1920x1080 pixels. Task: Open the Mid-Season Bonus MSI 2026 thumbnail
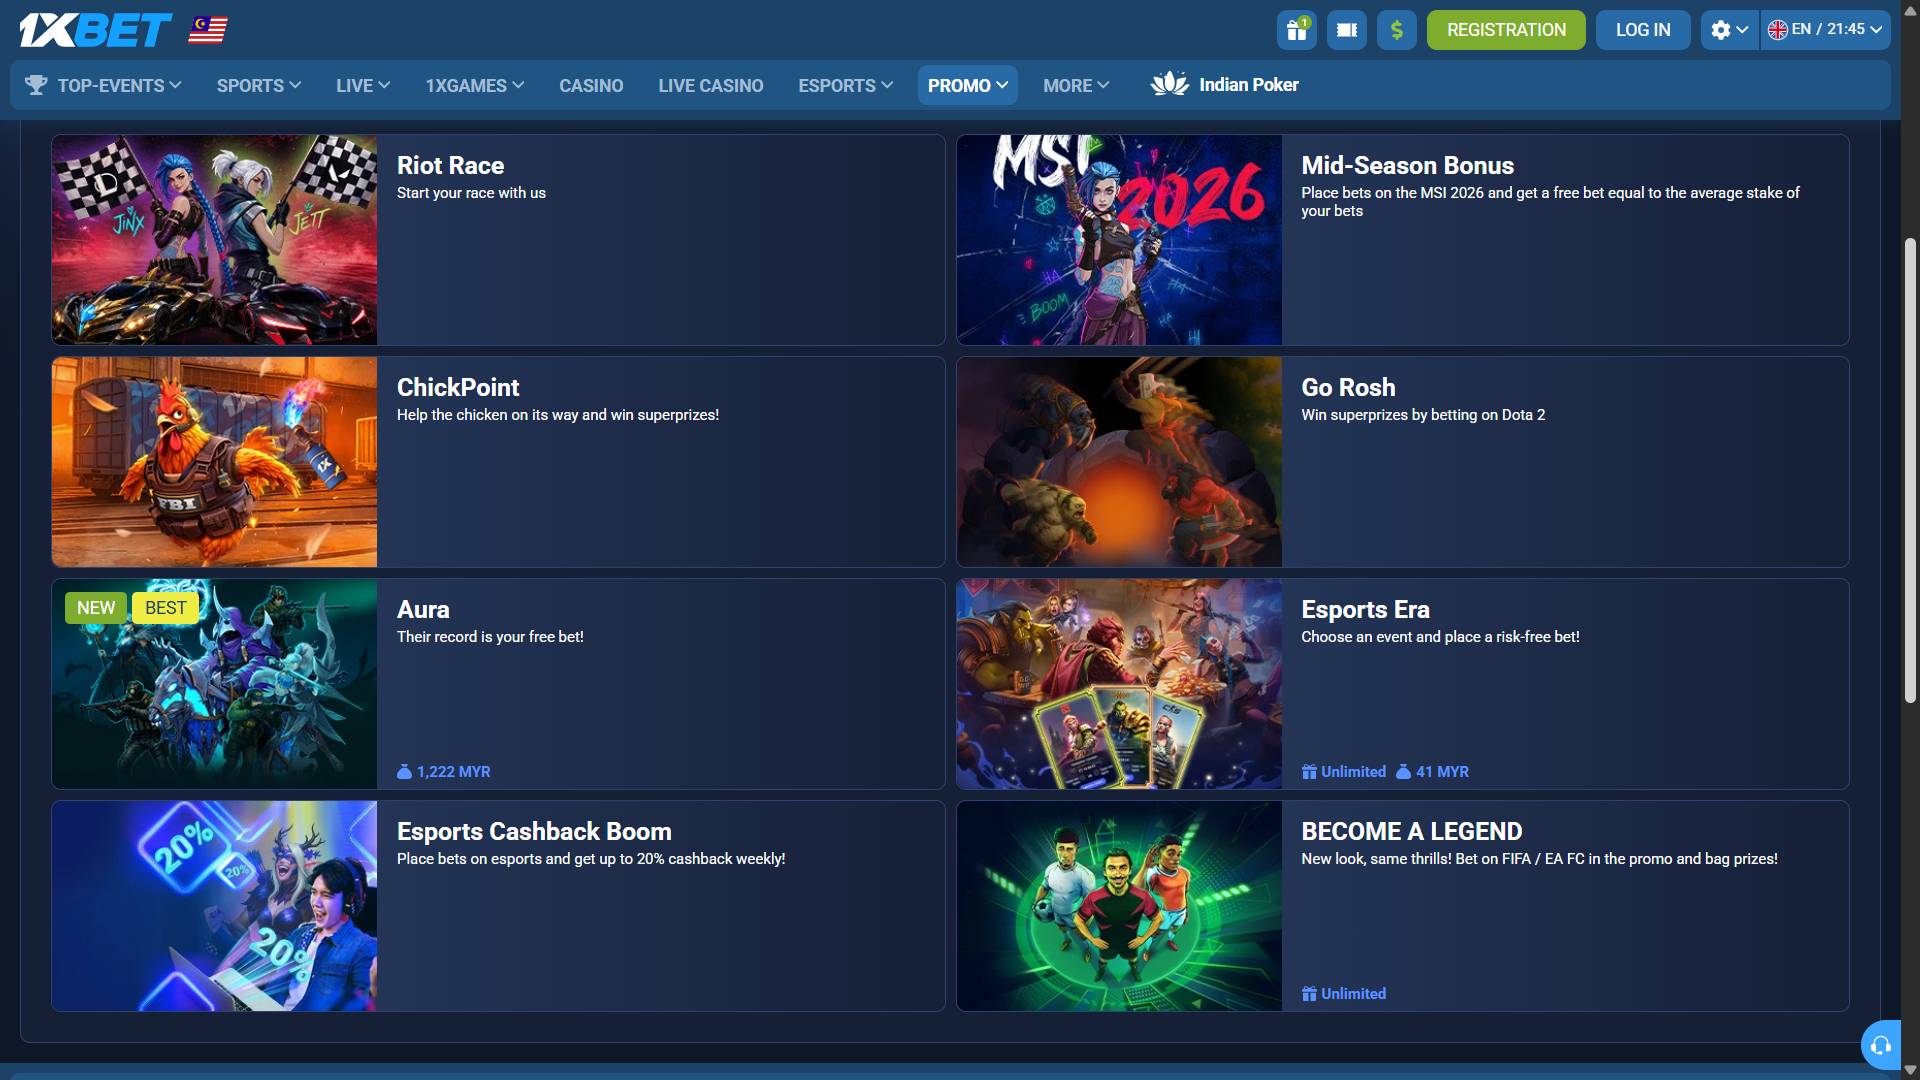(x=1119, y=240)
